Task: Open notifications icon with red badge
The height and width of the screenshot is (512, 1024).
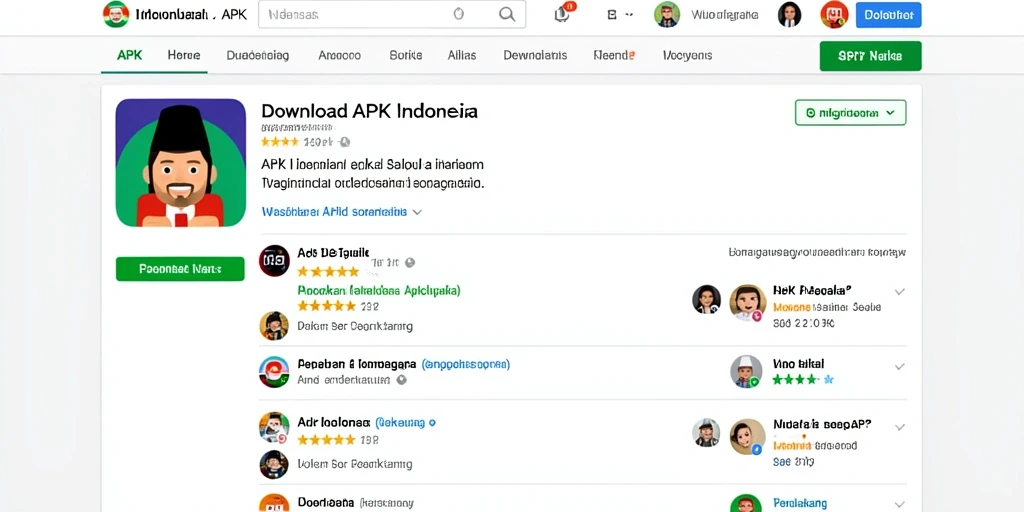Action: pyautogui.click(x=564, y=13)
